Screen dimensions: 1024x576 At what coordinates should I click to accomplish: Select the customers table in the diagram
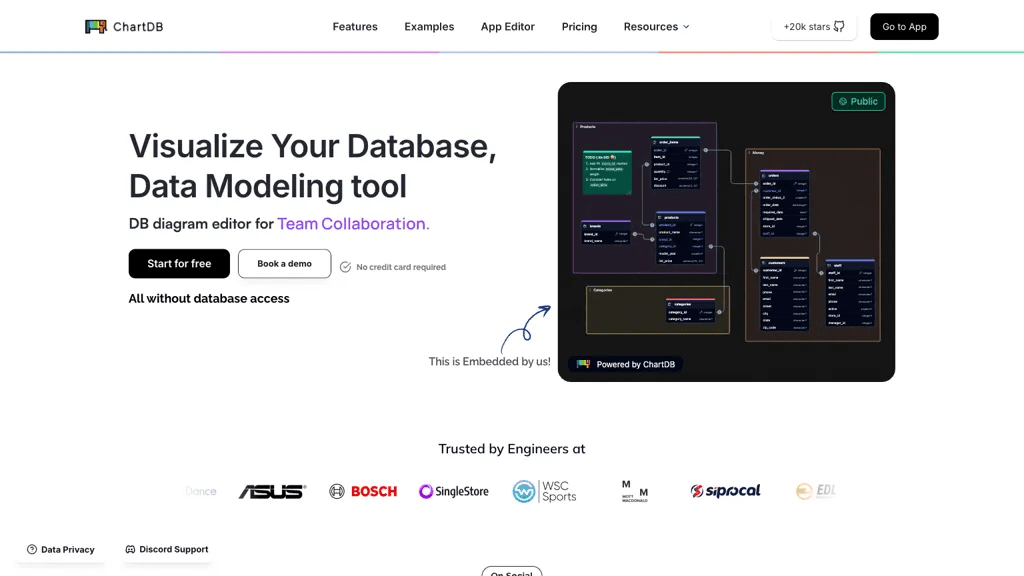[x=785, y=294]
